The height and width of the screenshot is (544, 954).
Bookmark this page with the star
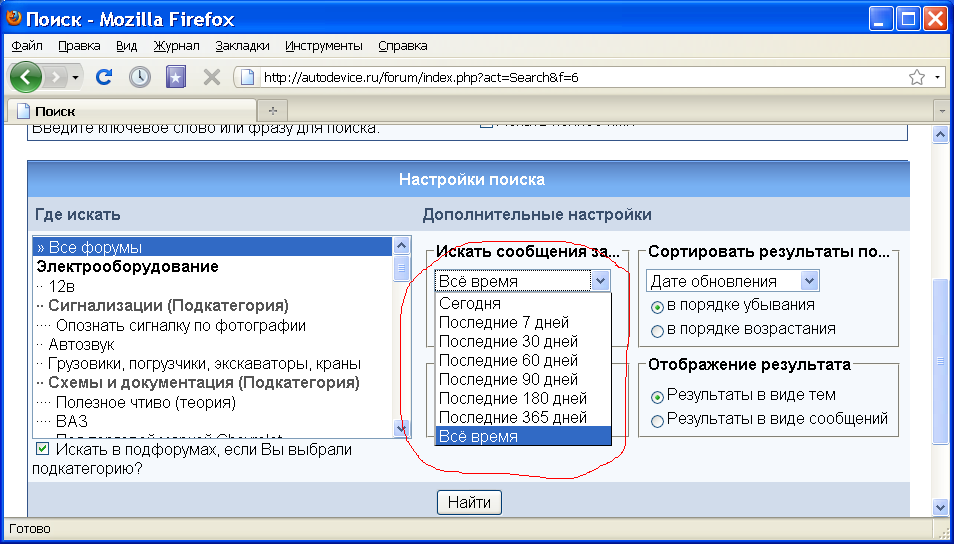[916, 77]
